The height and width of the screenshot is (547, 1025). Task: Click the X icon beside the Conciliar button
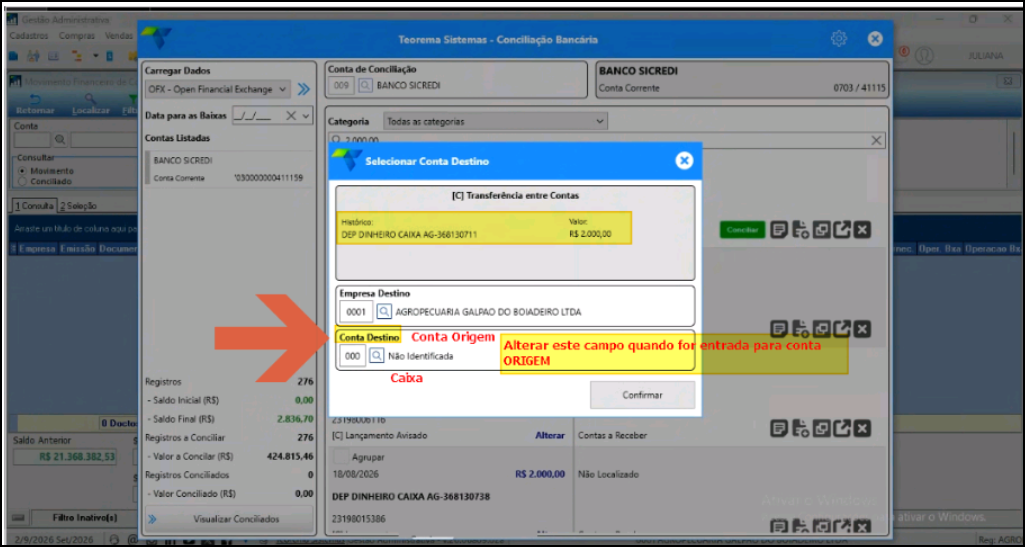[862, 230]
